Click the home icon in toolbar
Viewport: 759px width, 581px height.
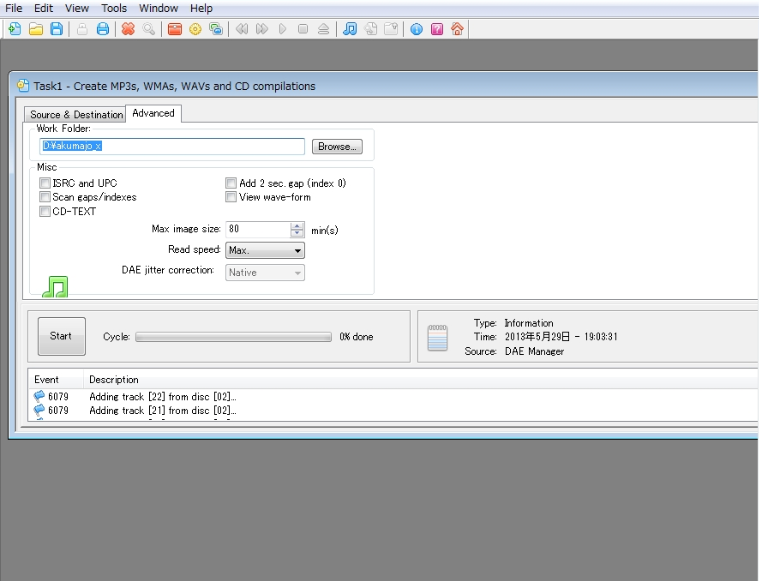coord(457,29)
